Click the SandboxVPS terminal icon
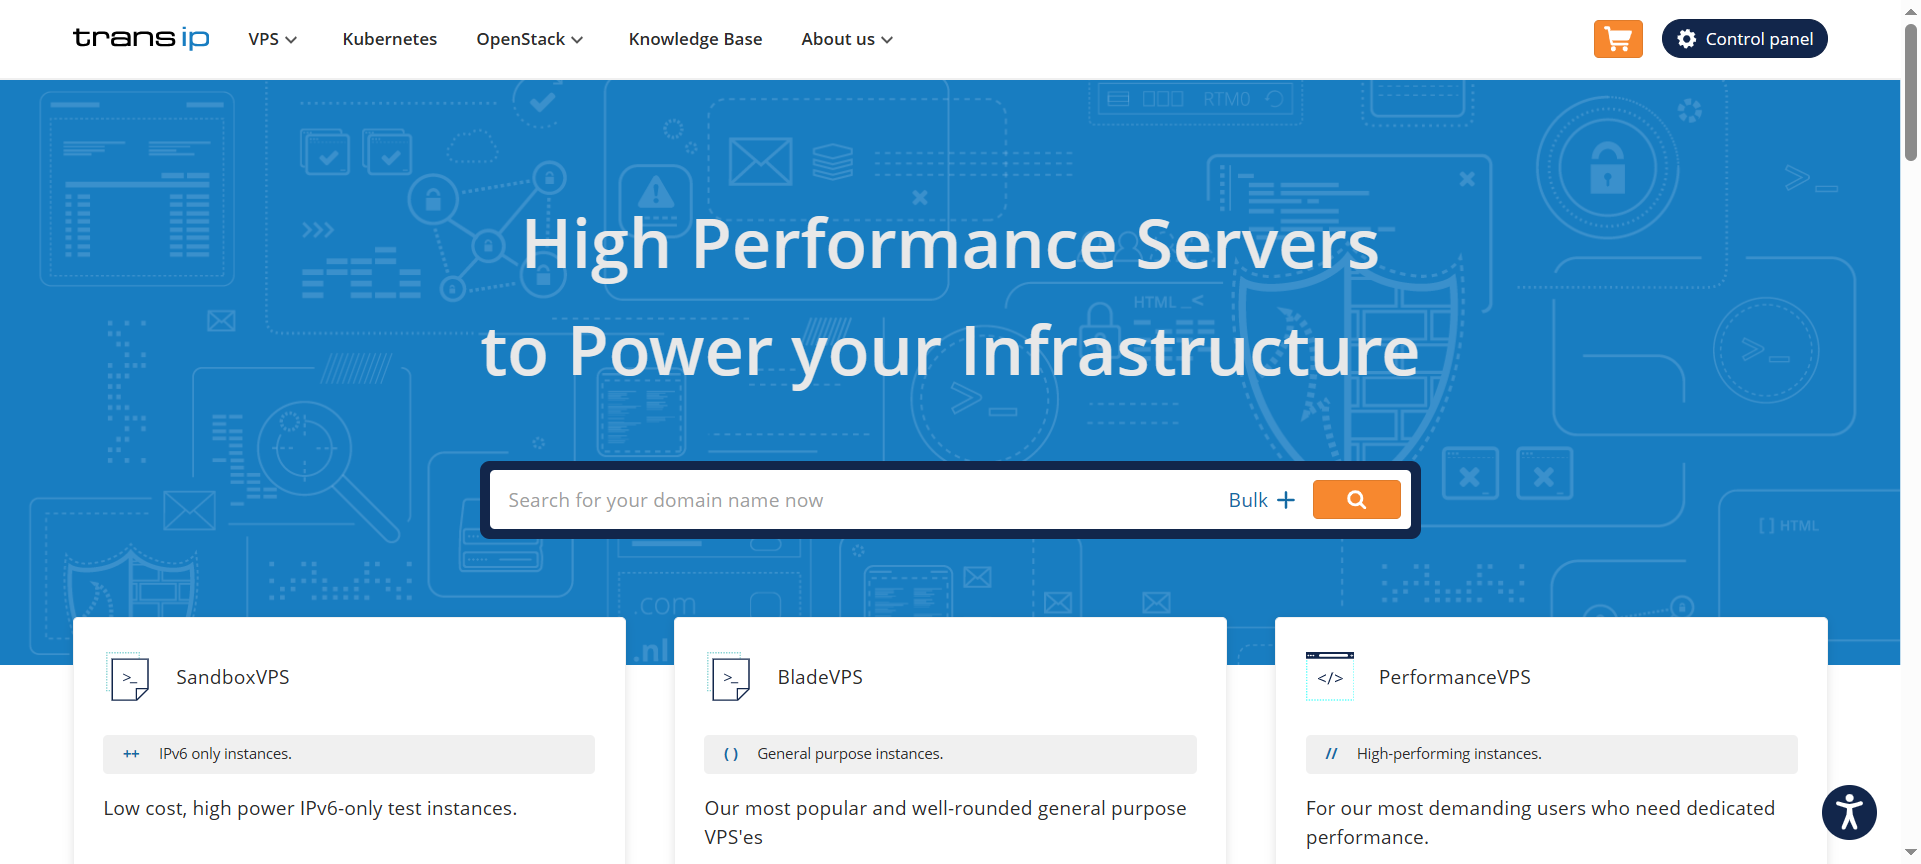 (129, 678)
